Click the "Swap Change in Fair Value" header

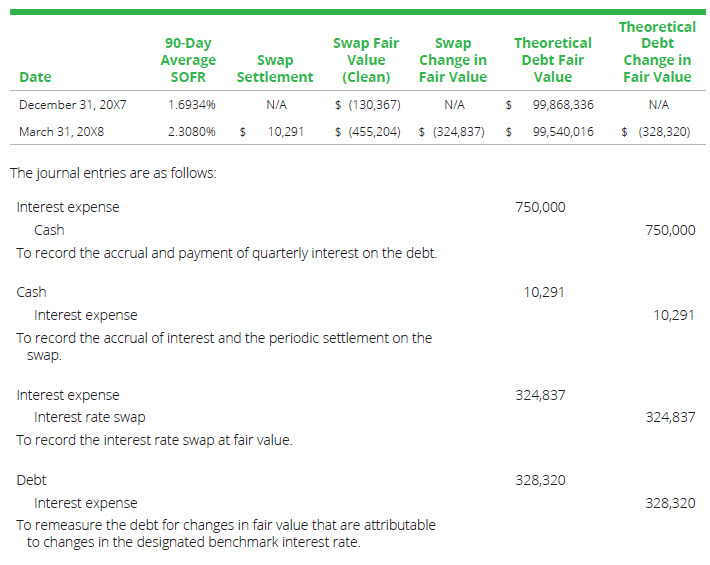pyautogui.click(x=453, y=60)
